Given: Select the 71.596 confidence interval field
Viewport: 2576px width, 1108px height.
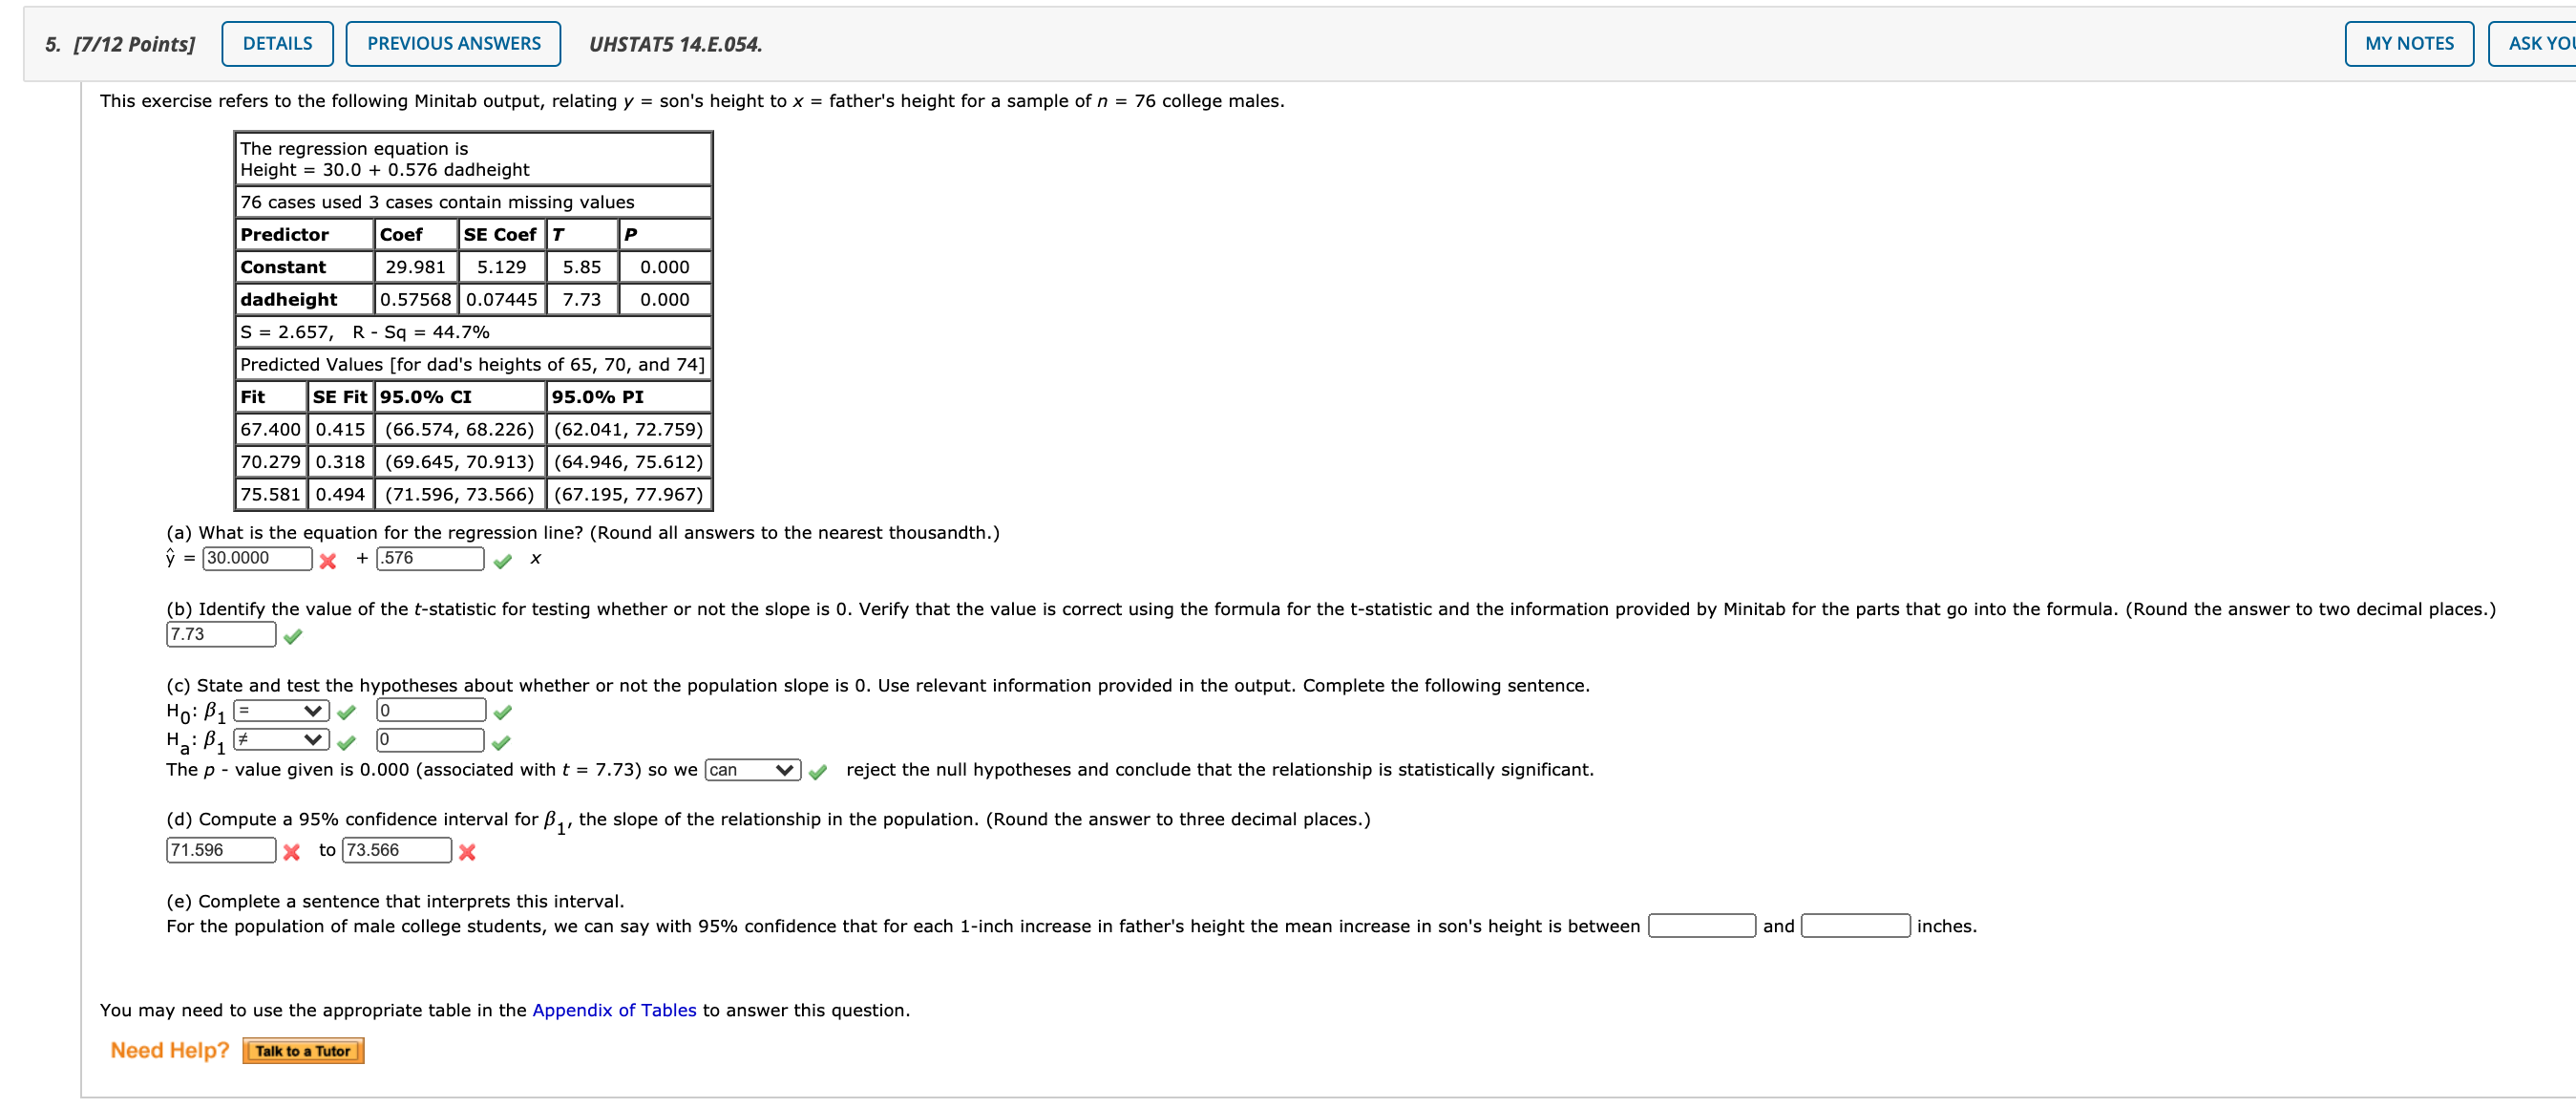Looking at the screenshot, I should pyautogui.click(x=221, y=850).
